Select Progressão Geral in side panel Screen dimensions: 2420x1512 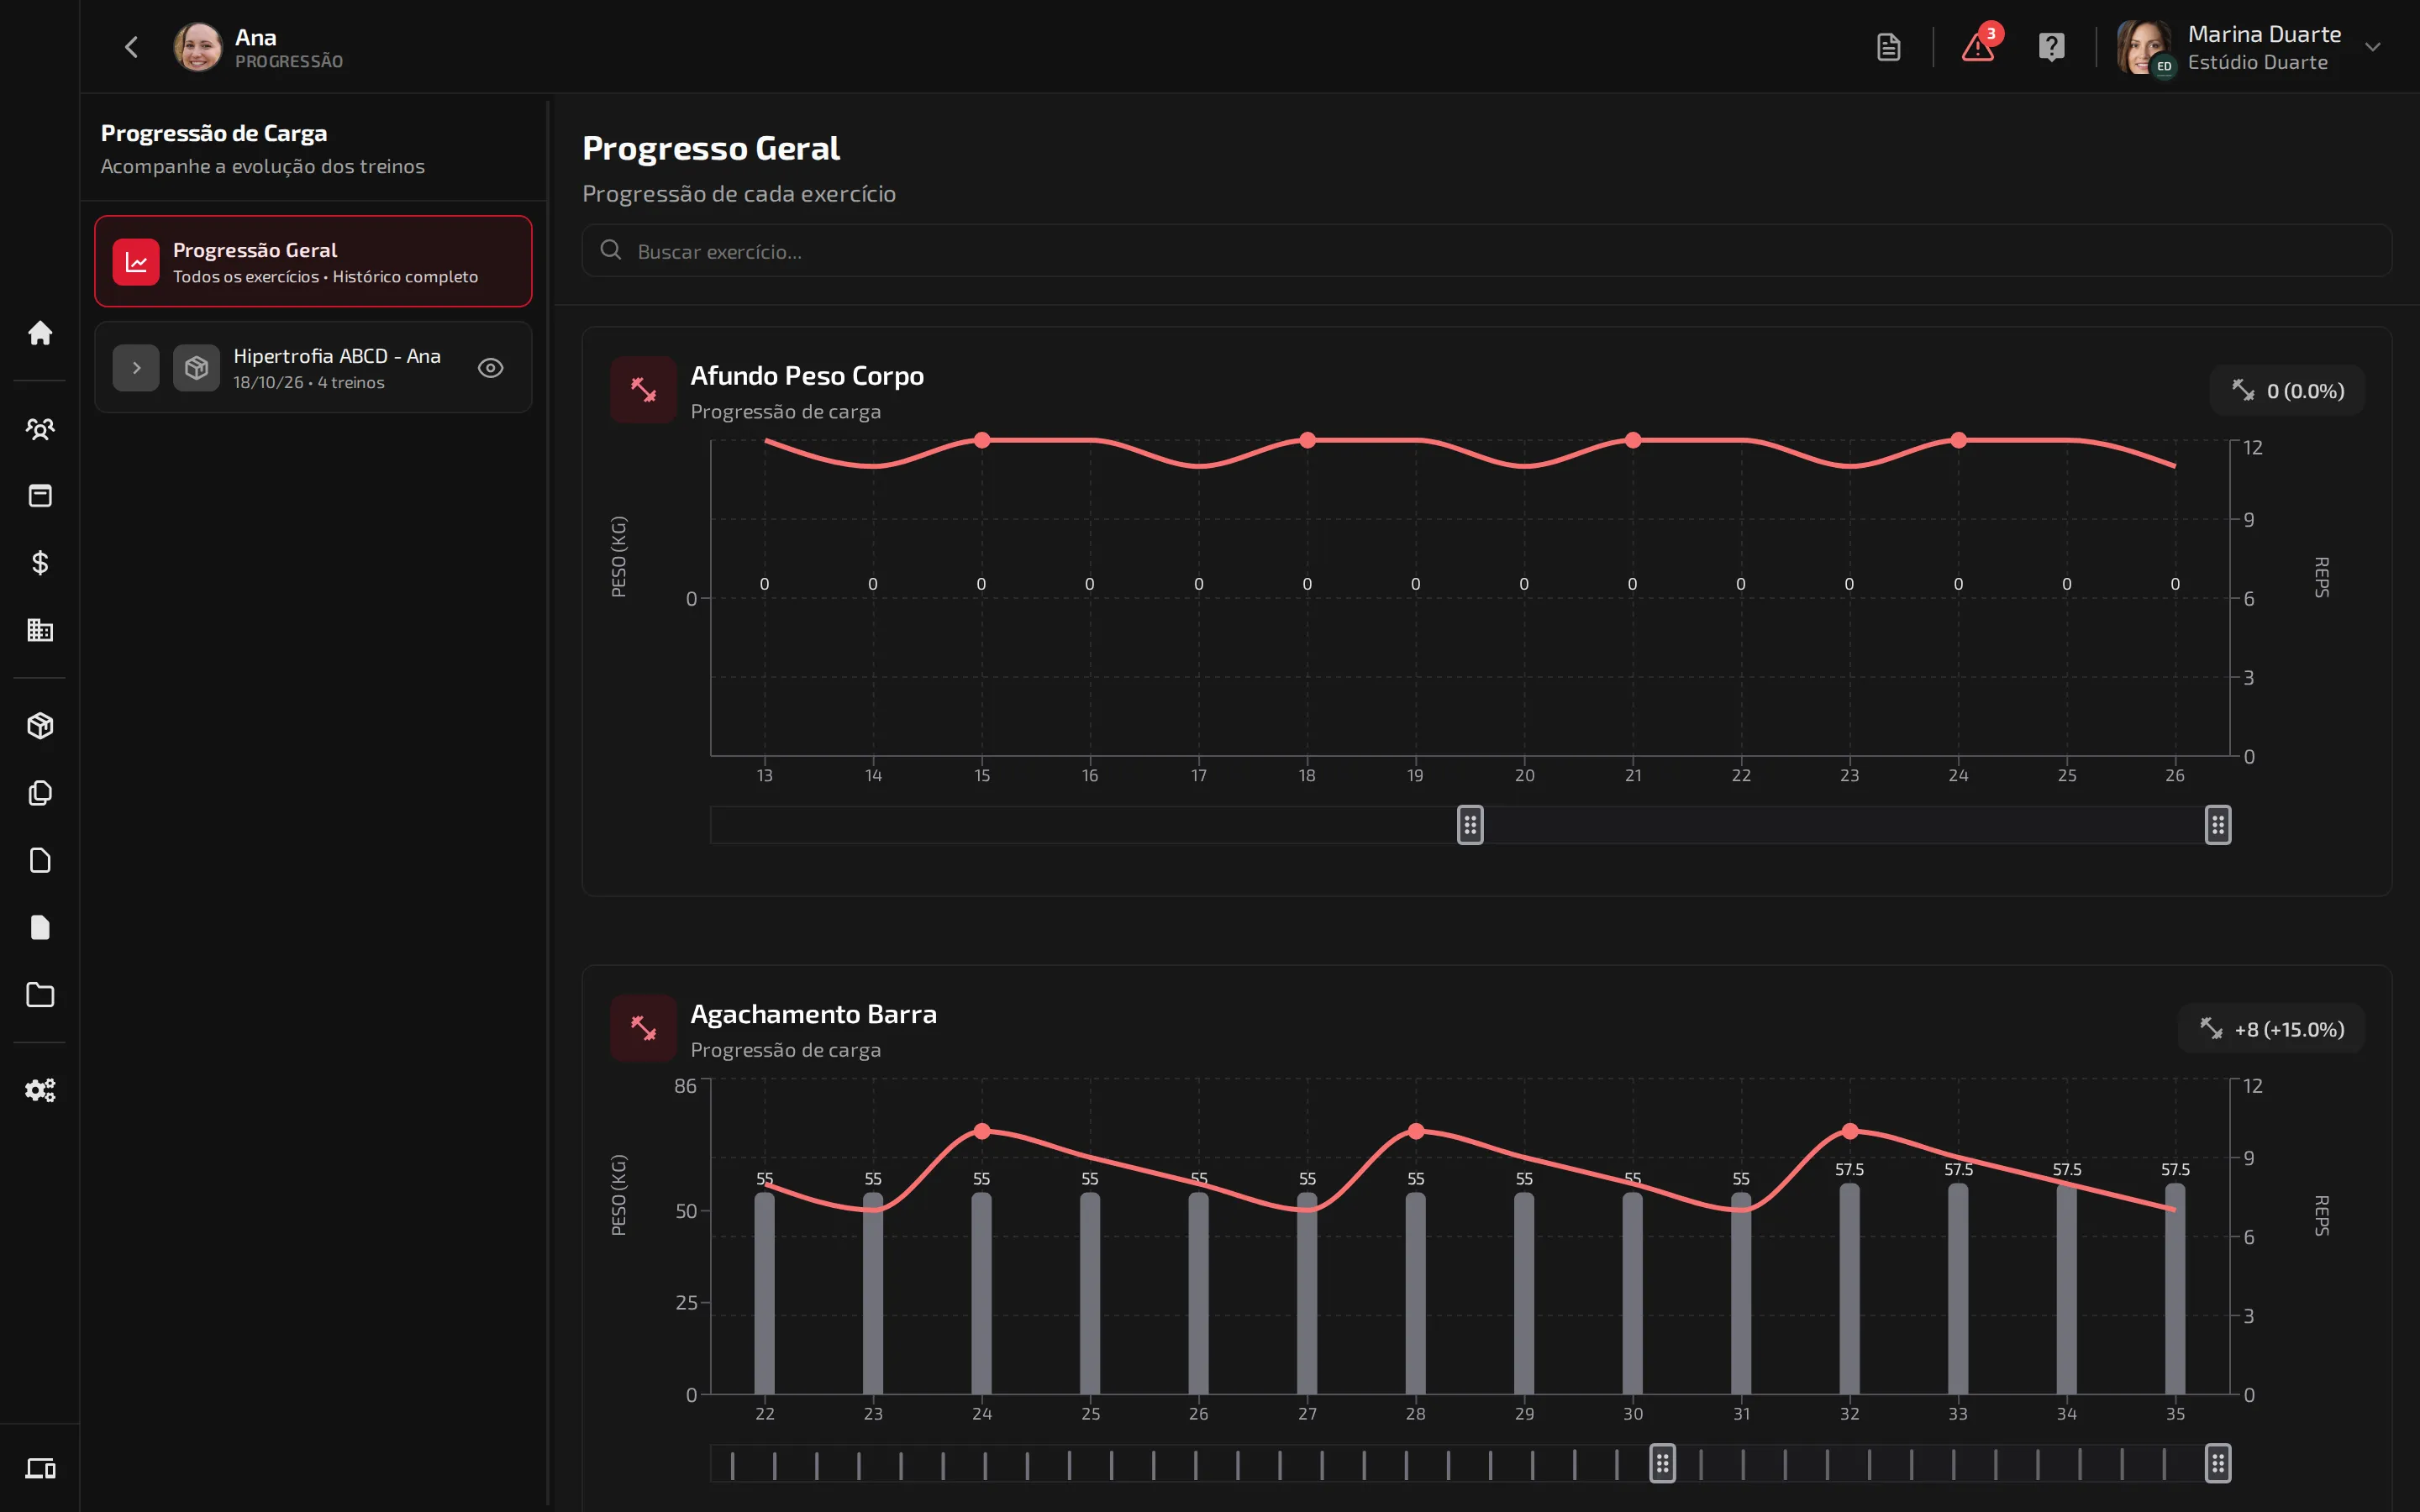click(313, 261)
